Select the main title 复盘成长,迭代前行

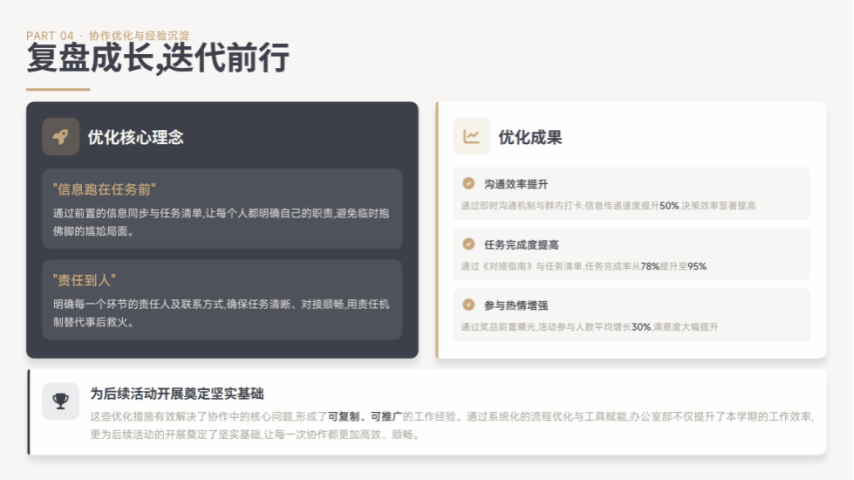point(157,58)
